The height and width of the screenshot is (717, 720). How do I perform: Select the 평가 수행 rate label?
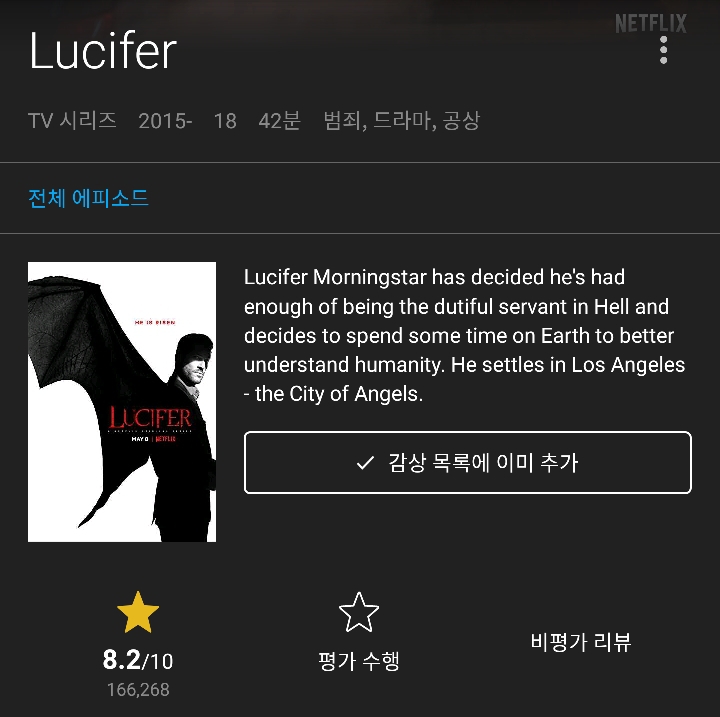tap(359, 661)
